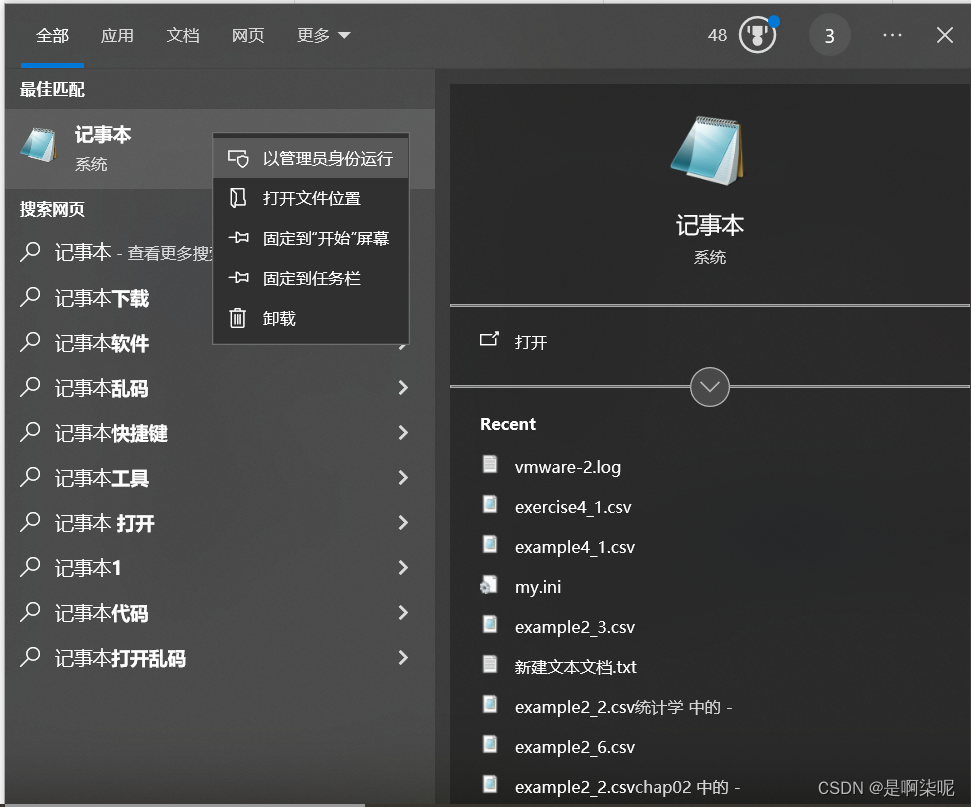Open recent file 新建文本文档.txt
The width and height of the screenshot is (971, 807).
(x=575, y=666)
